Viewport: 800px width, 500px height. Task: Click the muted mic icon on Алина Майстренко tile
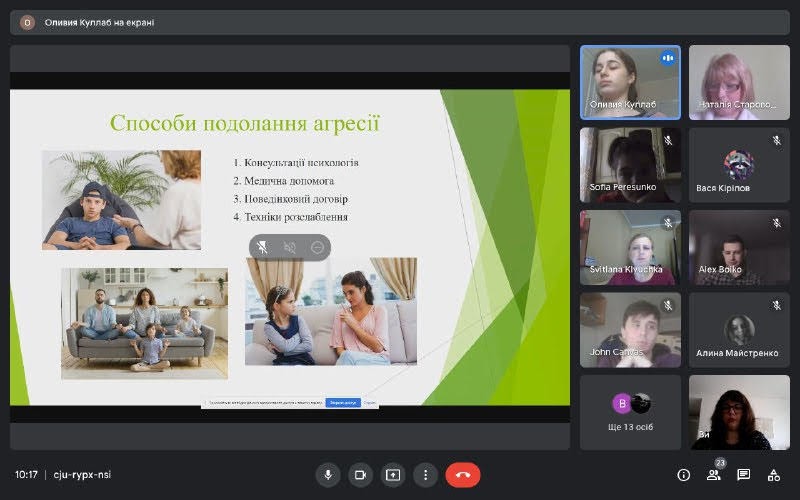click(777, 305)
